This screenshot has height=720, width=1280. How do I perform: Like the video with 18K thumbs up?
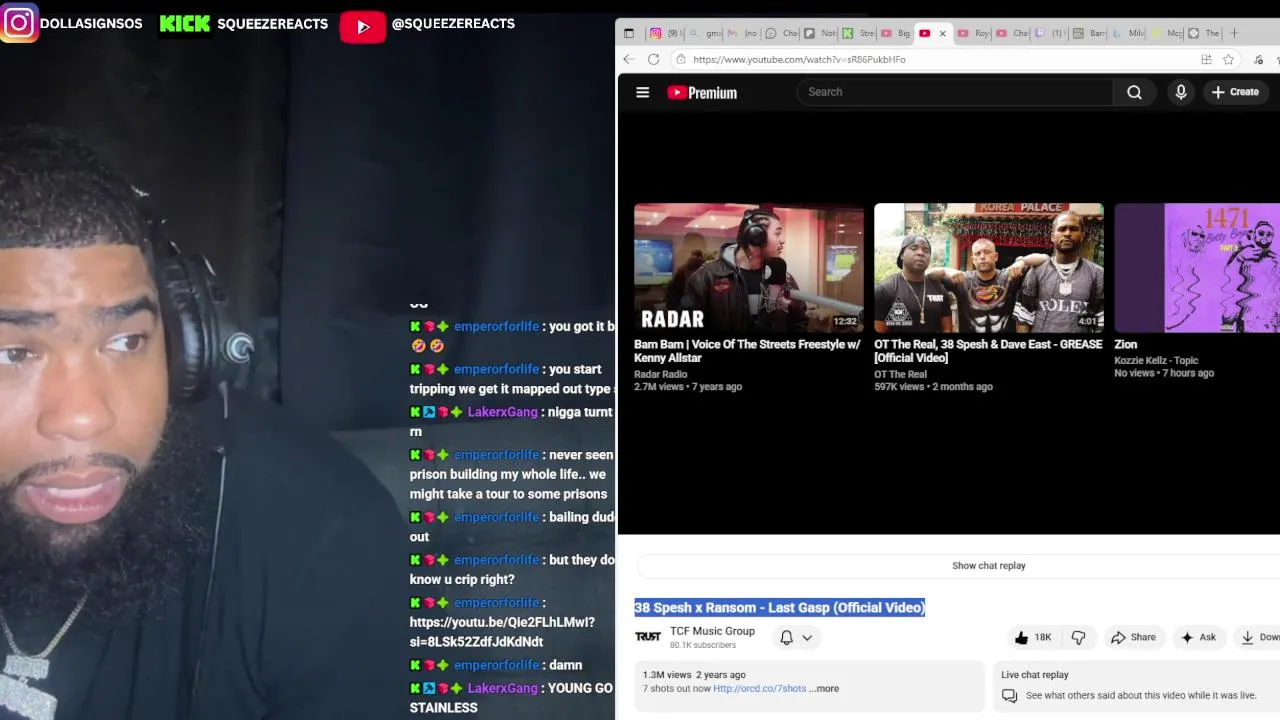coord(1033,637)
